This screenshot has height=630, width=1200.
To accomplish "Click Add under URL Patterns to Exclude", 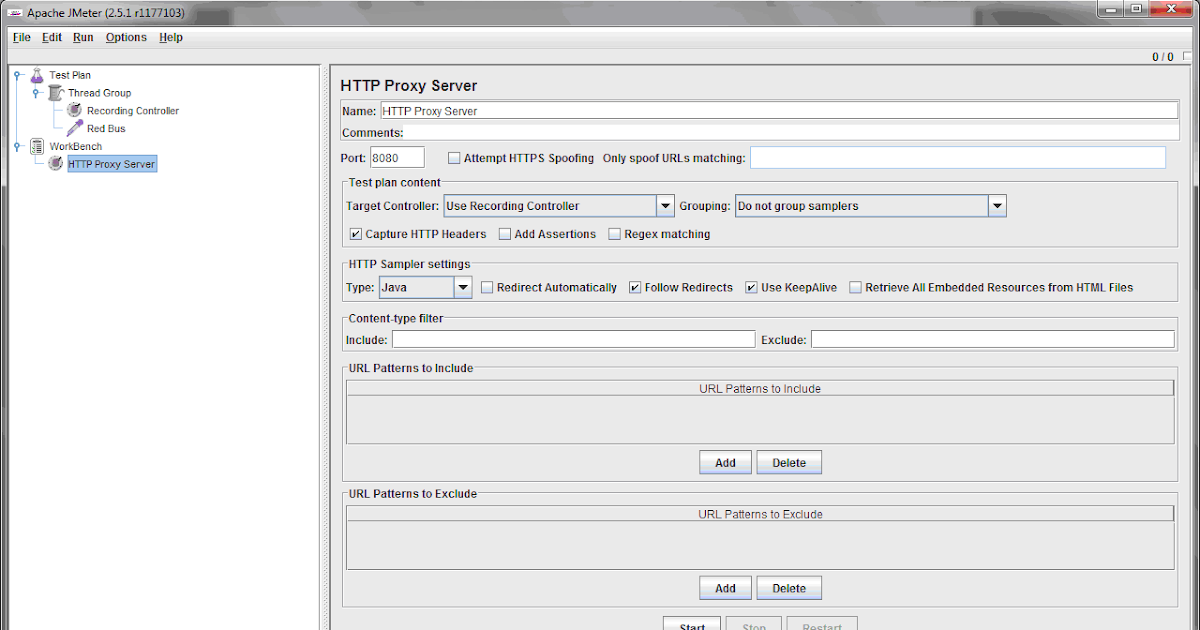I will point(725,588).
